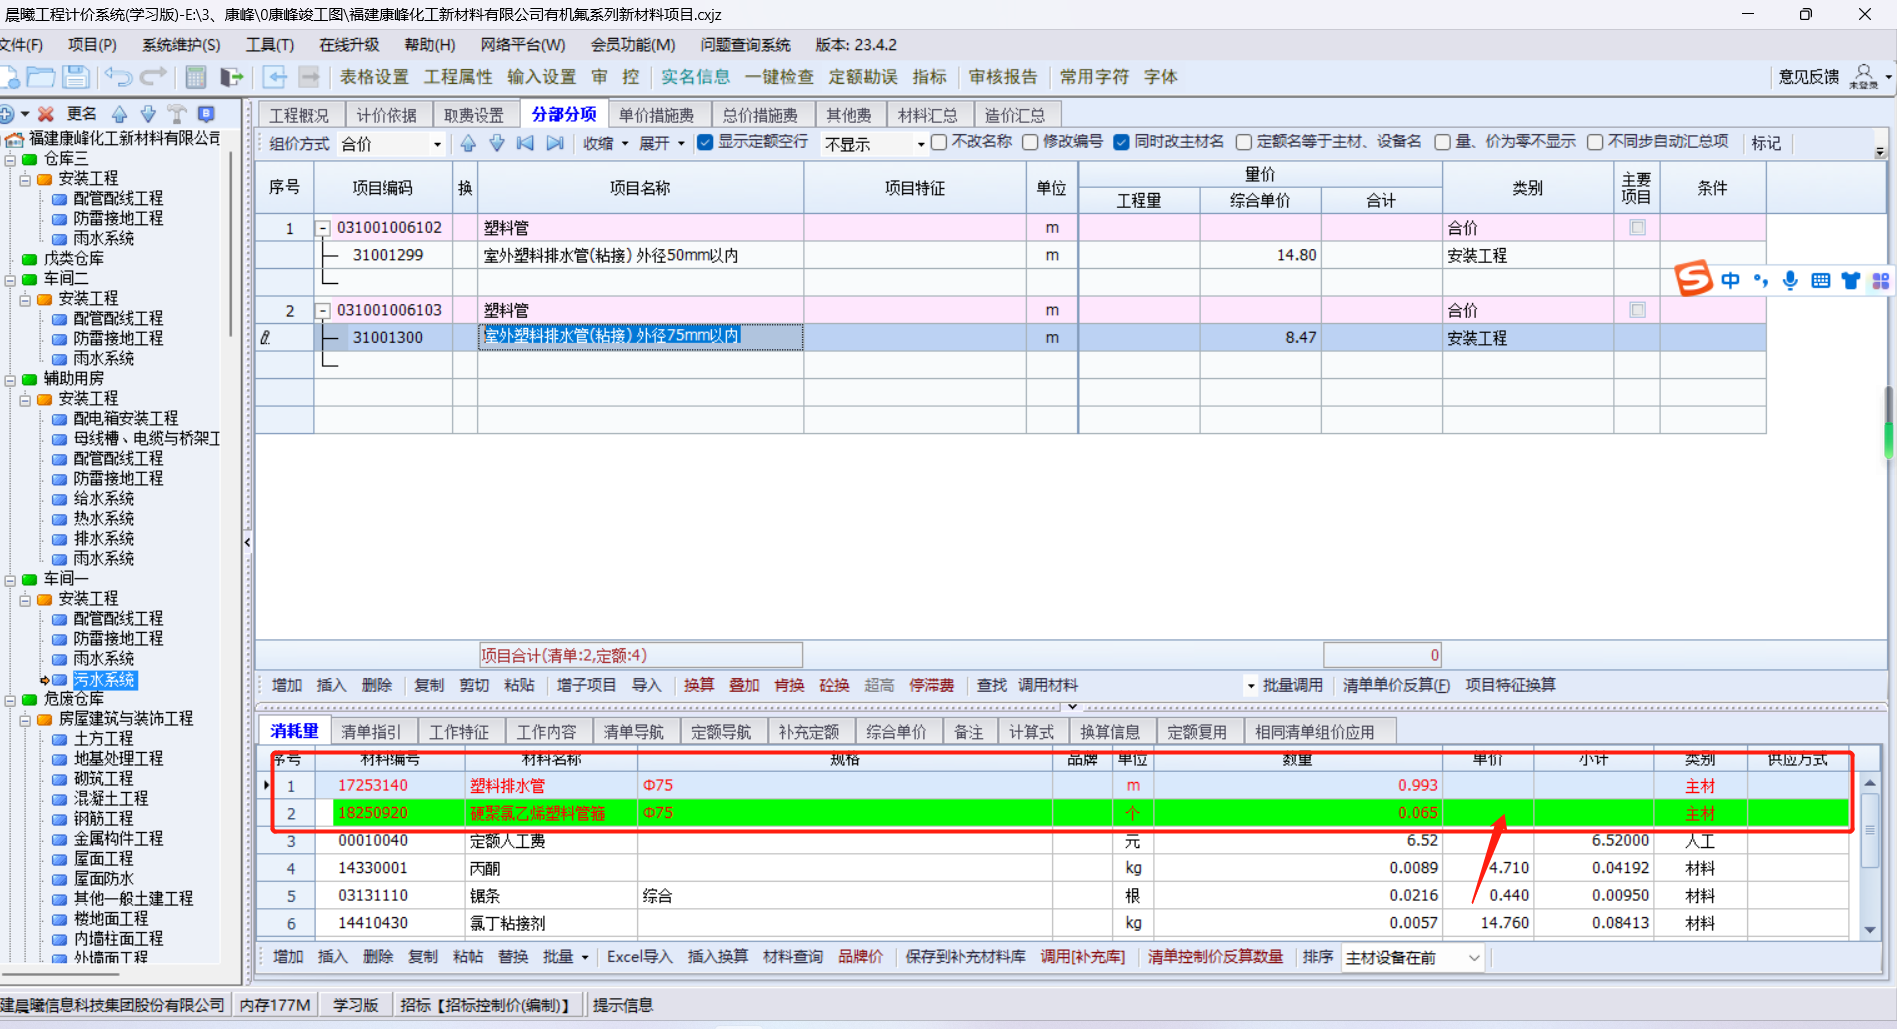The image size is (1897, 1029).
Task: Move tree node down with blue down arrow
Action: 148,114
